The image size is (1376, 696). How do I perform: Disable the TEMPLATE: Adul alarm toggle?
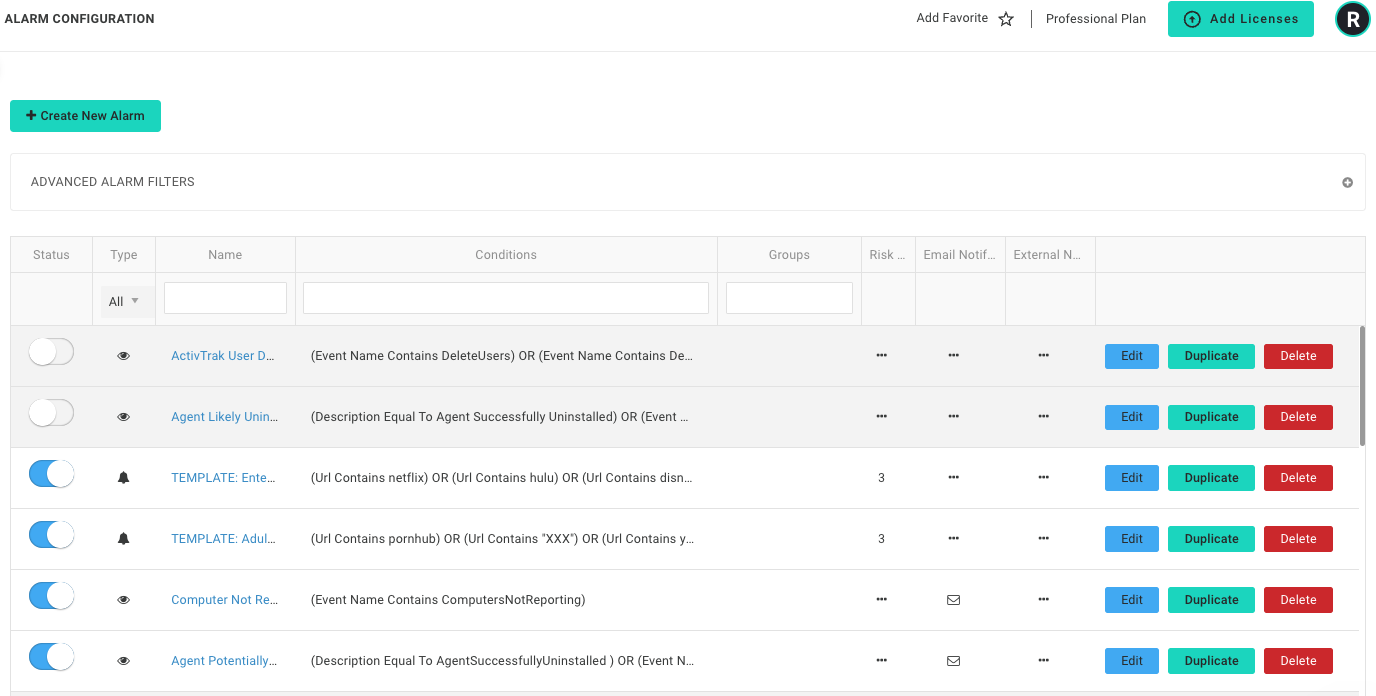51,535
